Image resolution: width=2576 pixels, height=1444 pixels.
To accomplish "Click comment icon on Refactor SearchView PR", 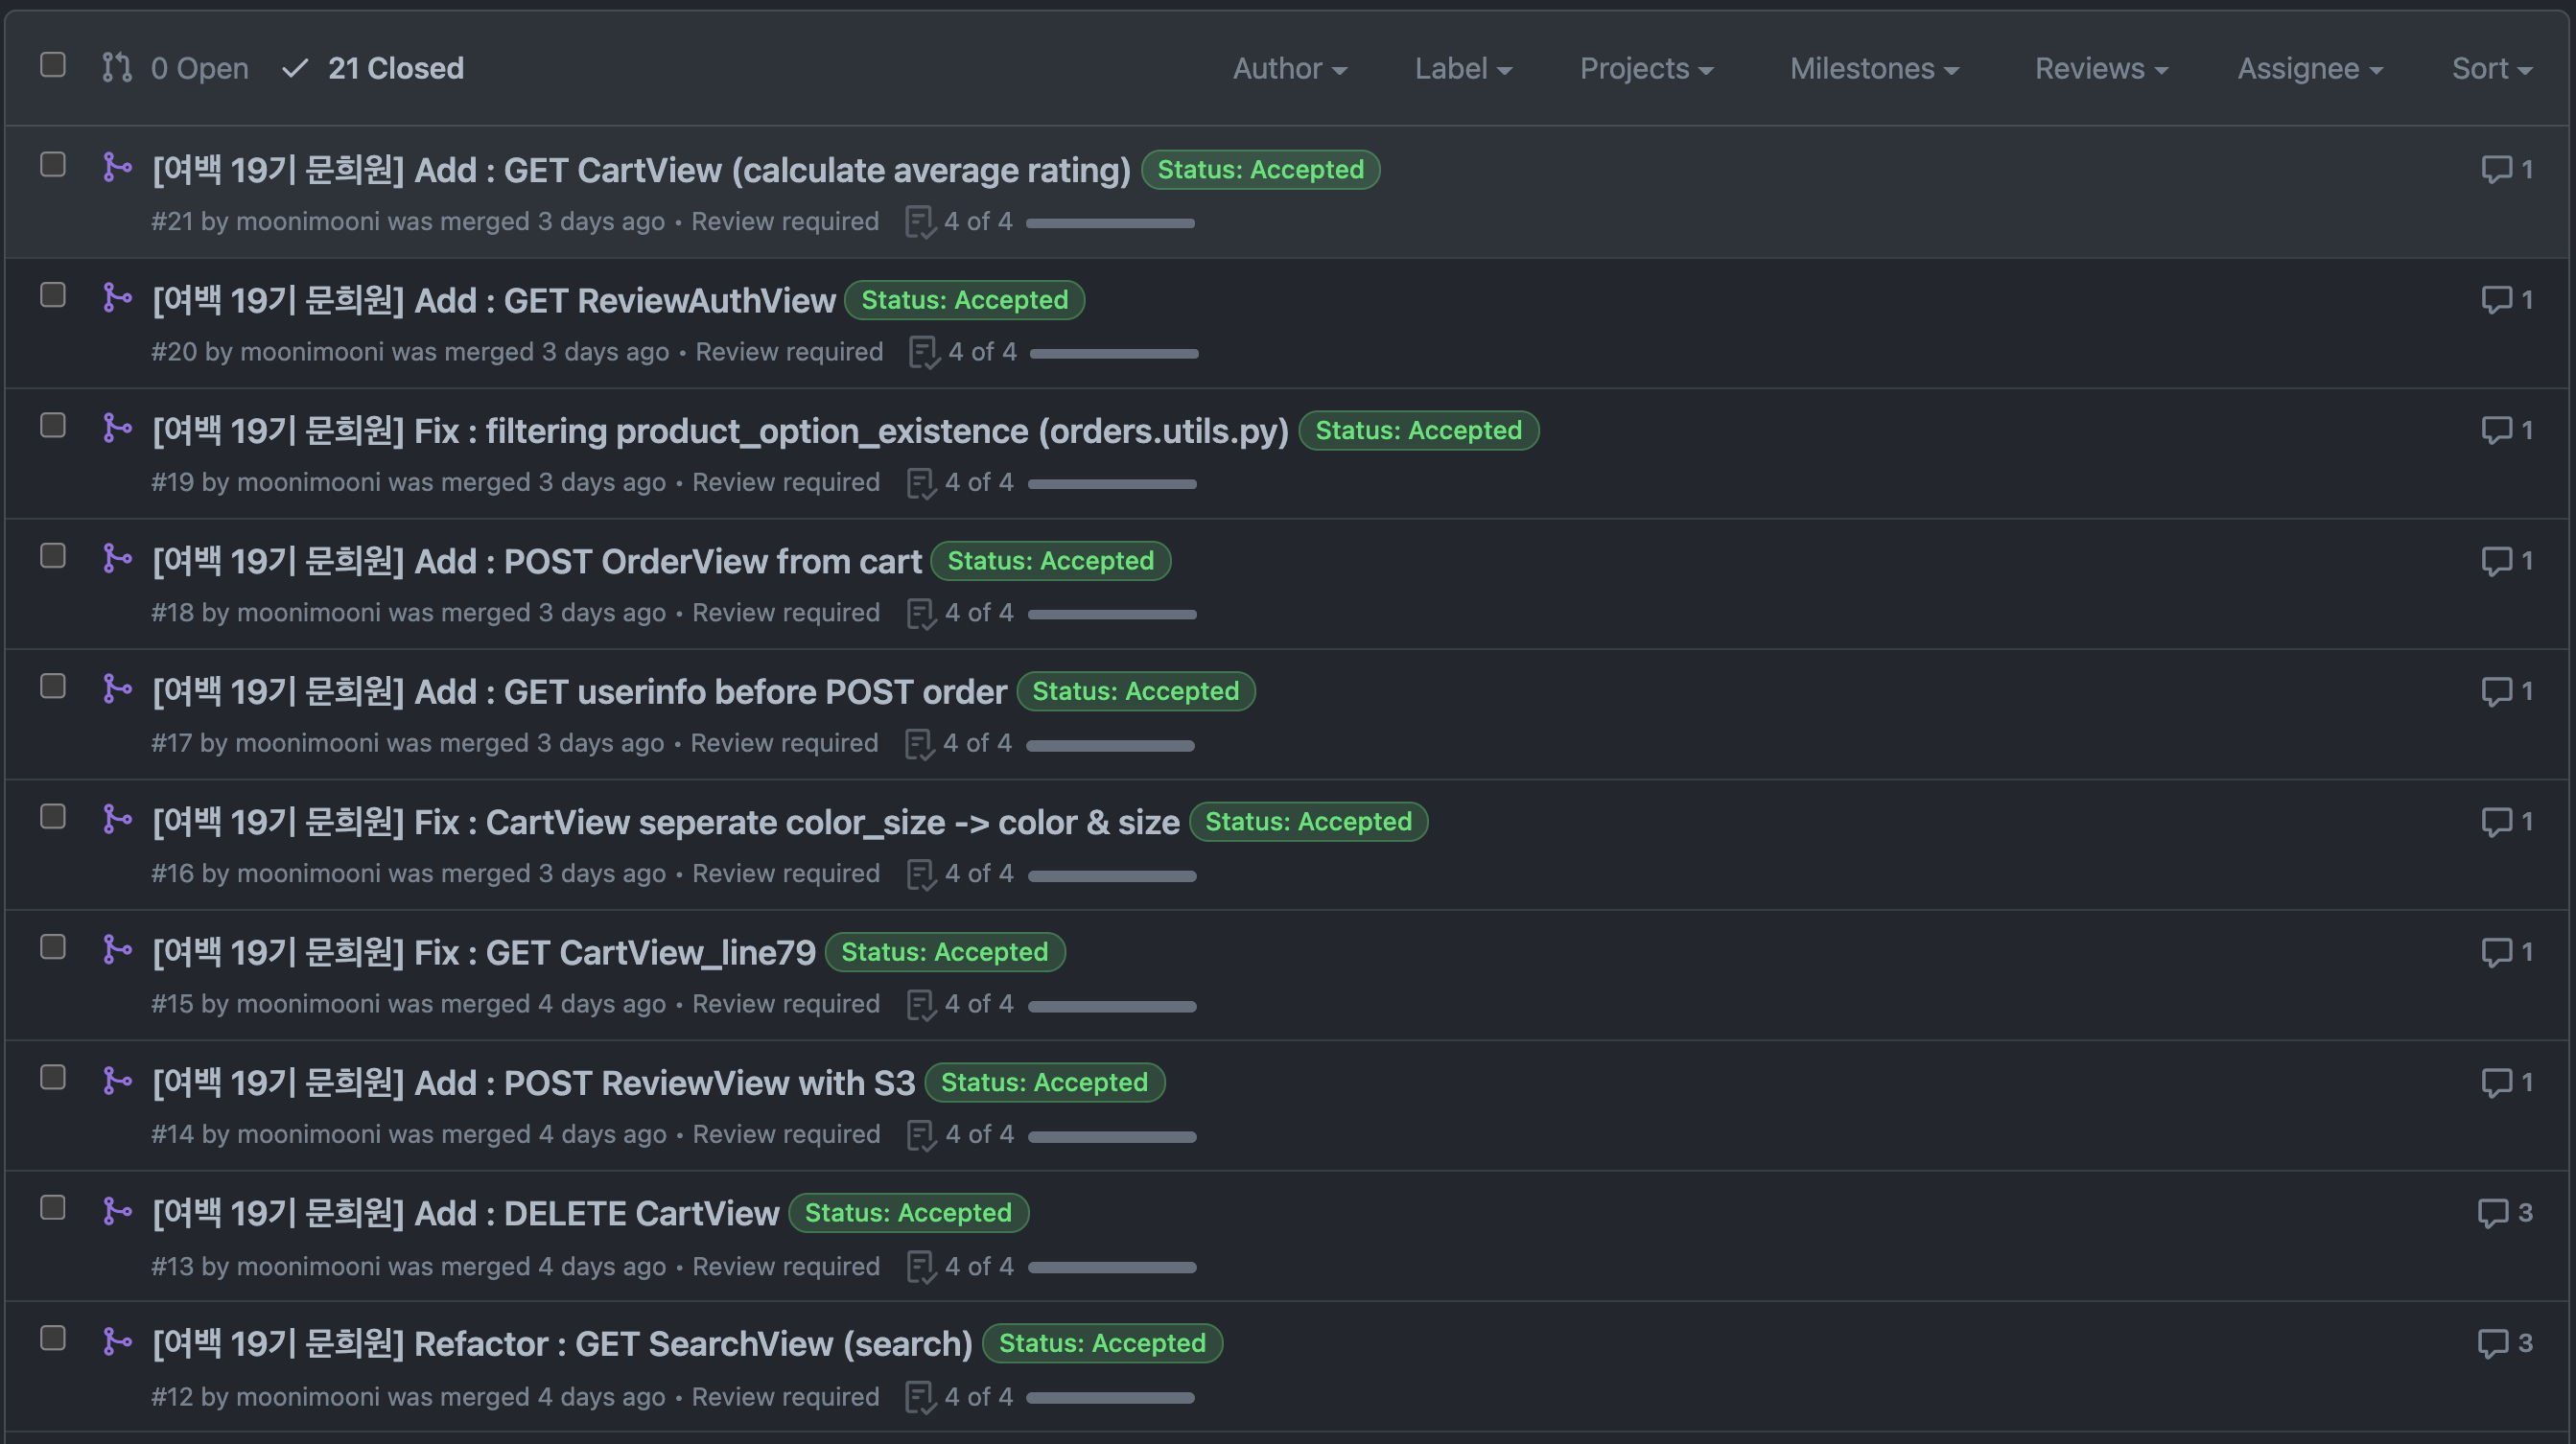I will pos(2492,1343).
